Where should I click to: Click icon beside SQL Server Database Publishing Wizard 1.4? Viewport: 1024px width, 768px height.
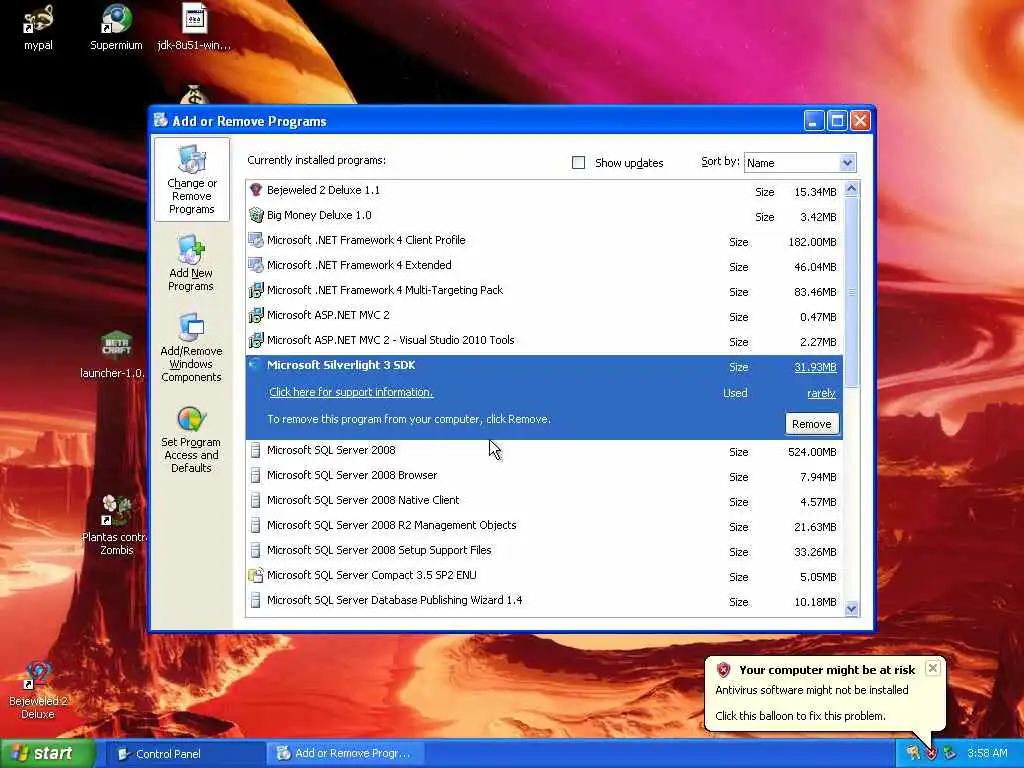coord(256,600)
